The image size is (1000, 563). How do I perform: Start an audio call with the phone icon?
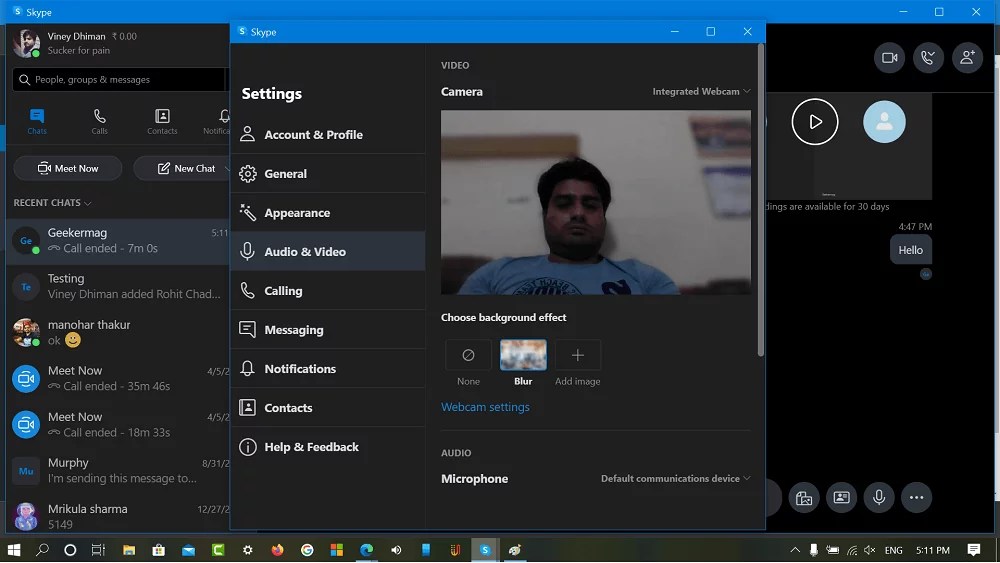tap(928, 57)
